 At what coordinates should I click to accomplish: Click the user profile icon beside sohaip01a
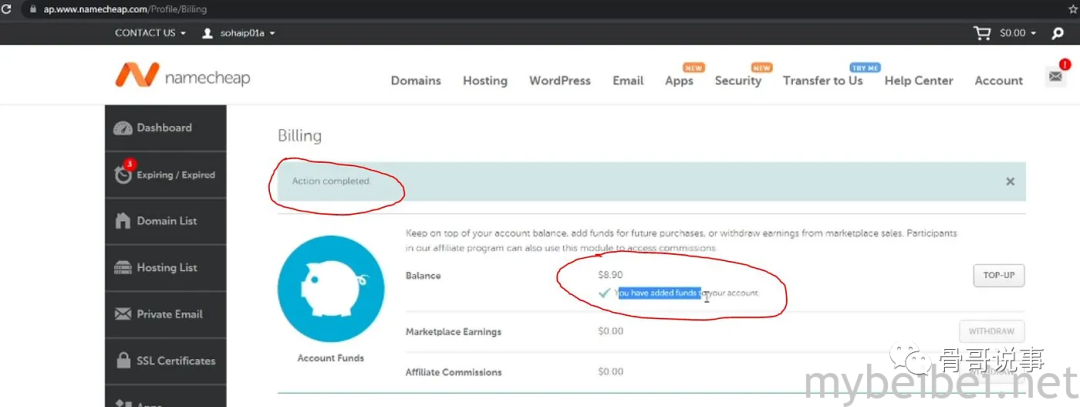pyautogui.click(x=207, y=33)
